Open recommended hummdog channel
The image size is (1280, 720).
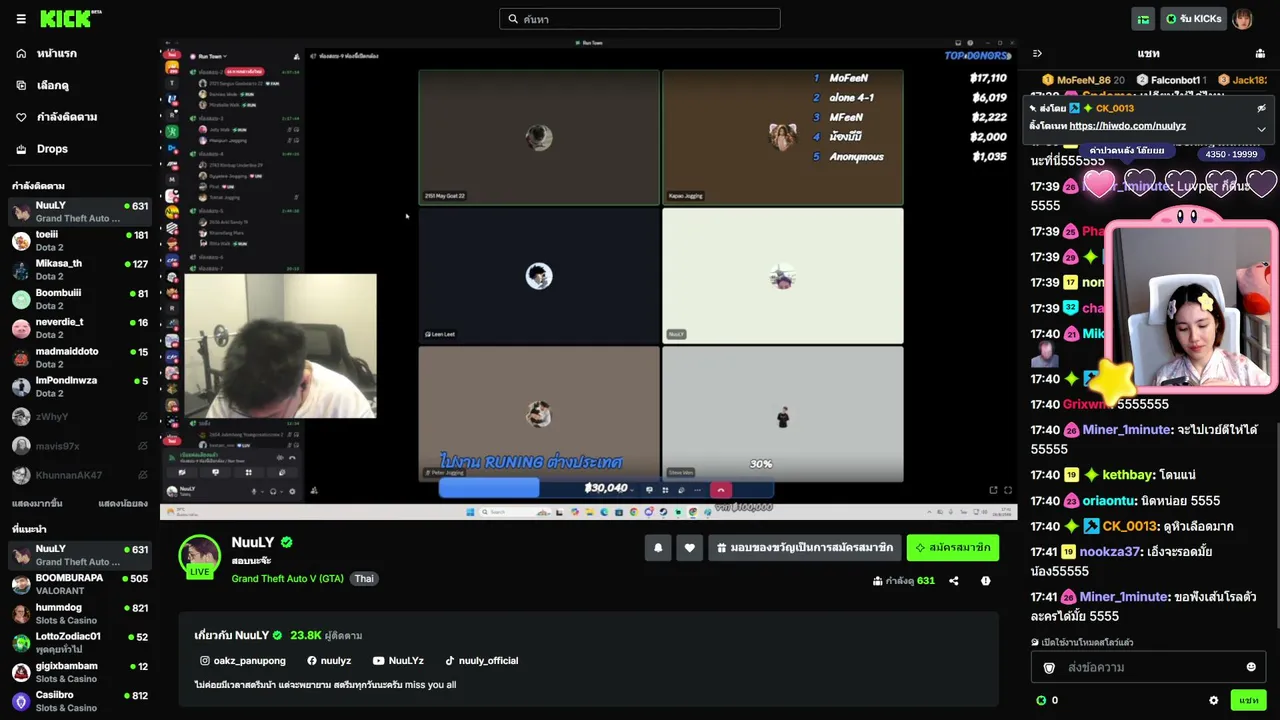80,613
